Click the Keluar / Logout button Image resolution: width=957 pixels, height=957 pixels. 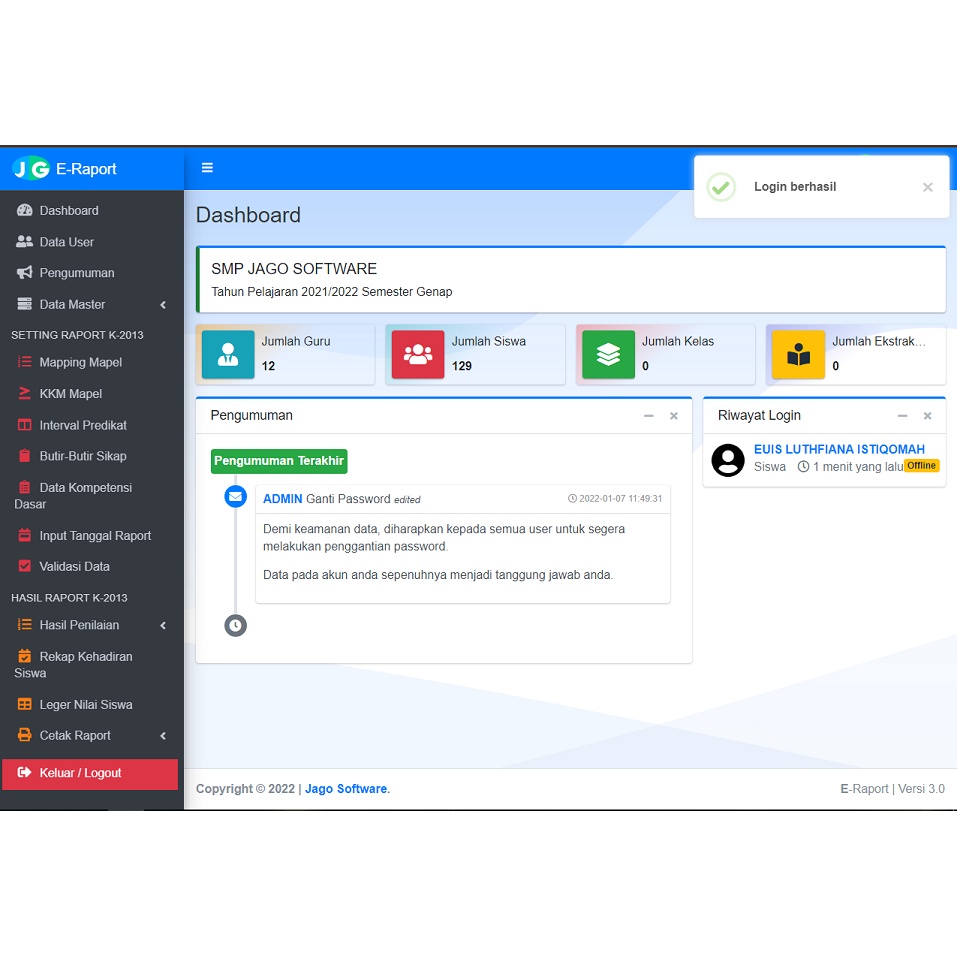click(x=90, y=773)
